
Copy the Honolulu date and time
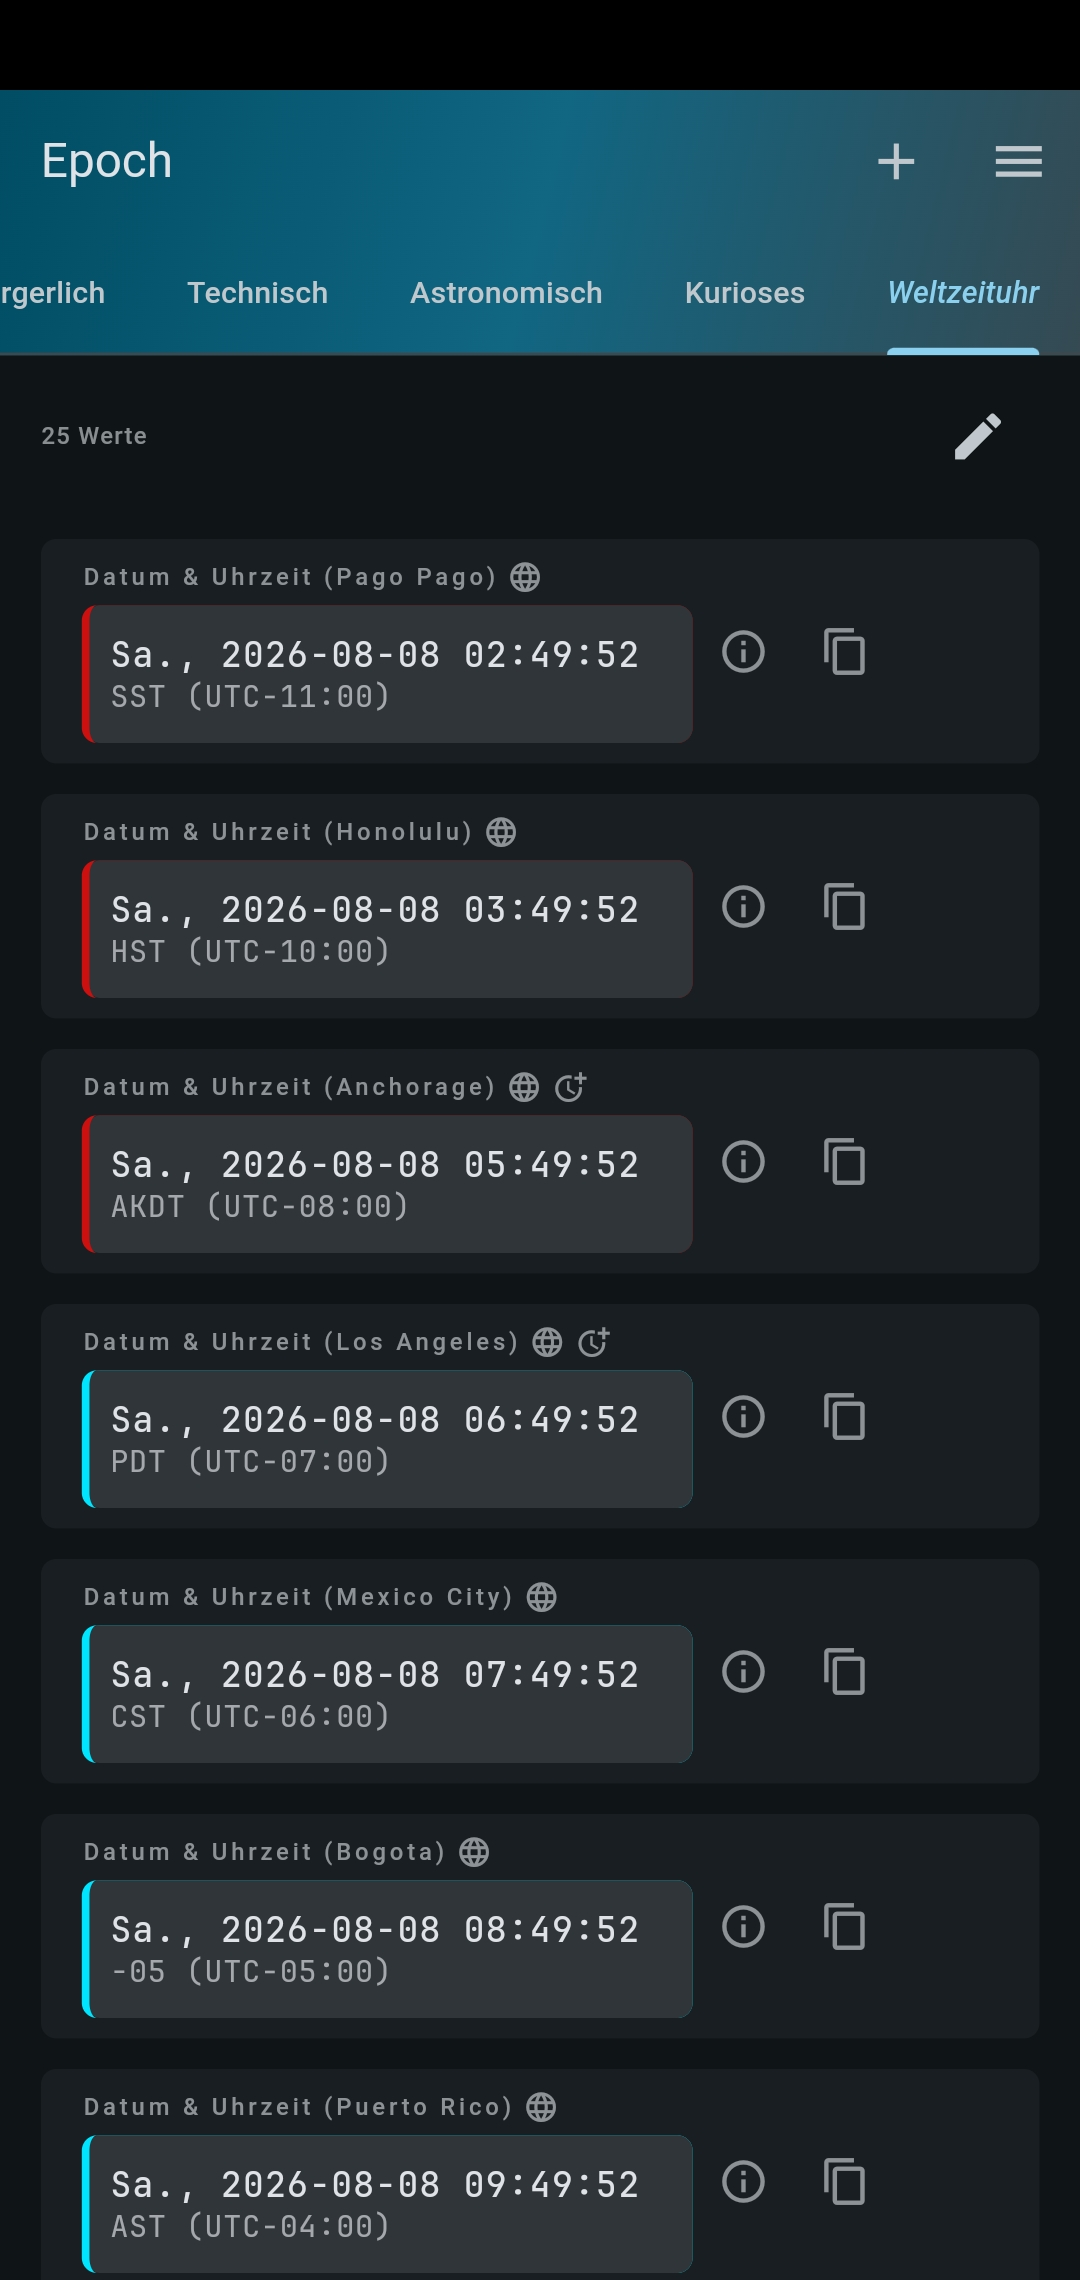coord(844,907)
